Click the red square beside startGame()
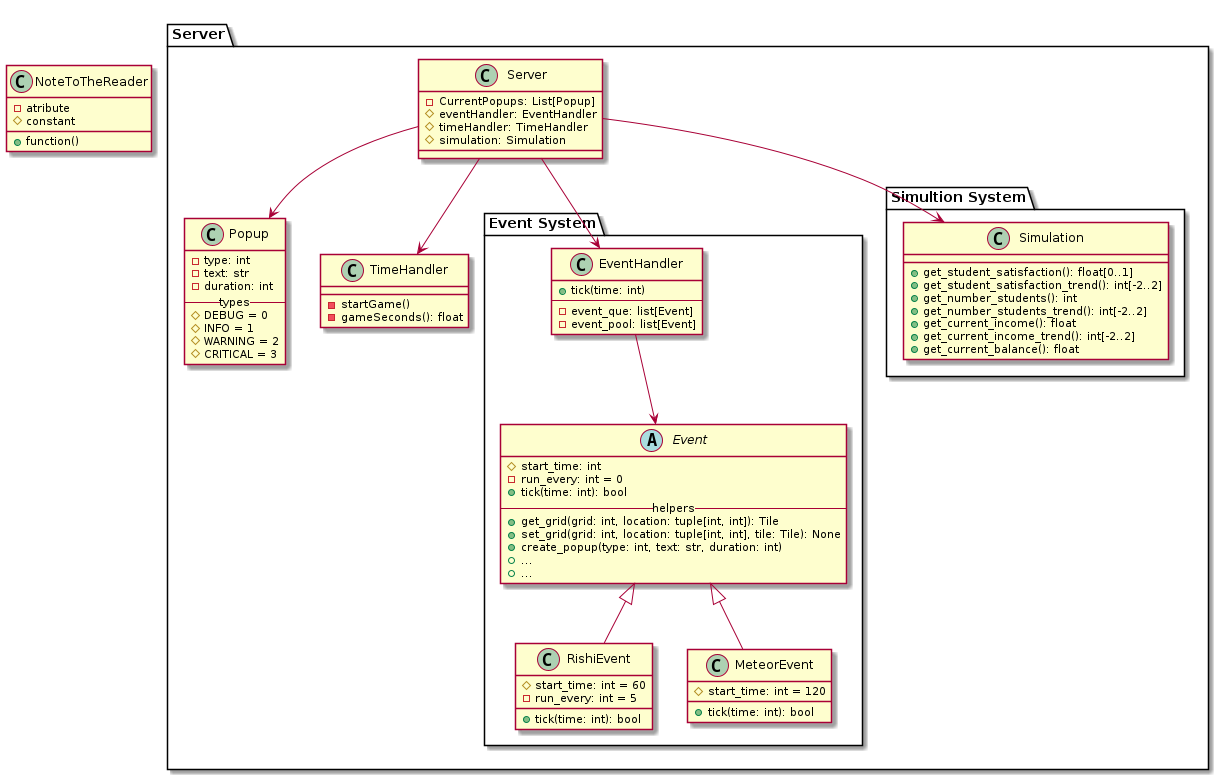1229x780 pixels. 332,304
